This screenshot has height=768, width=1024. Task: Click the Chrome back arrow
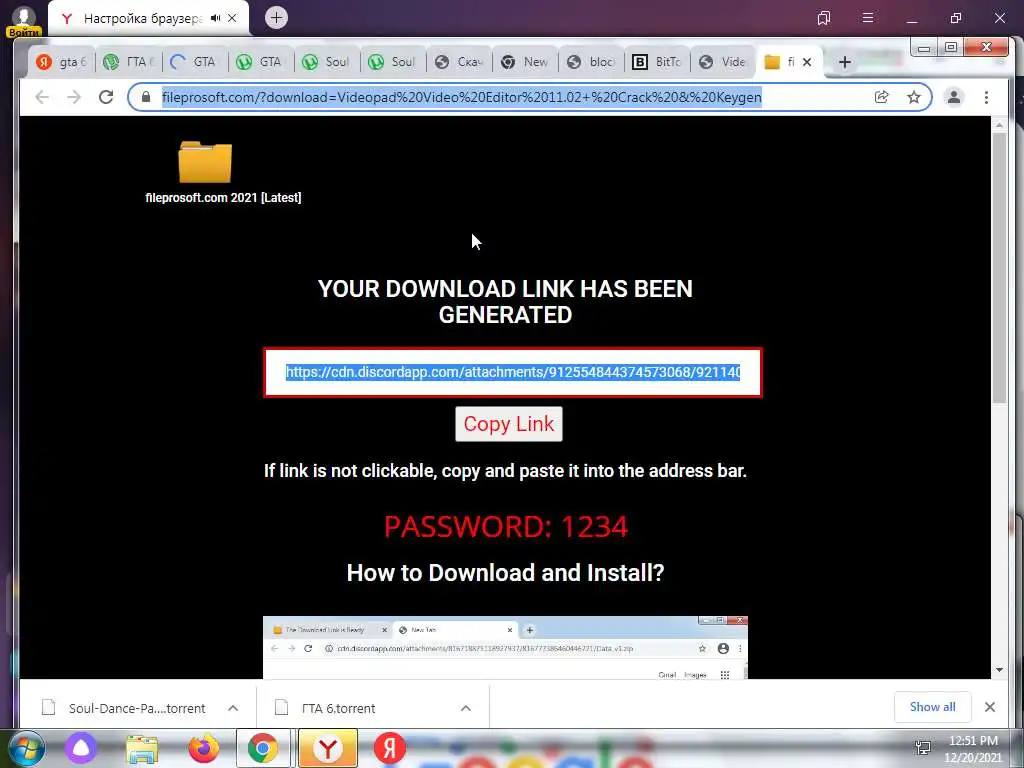[x=42, y=97]
